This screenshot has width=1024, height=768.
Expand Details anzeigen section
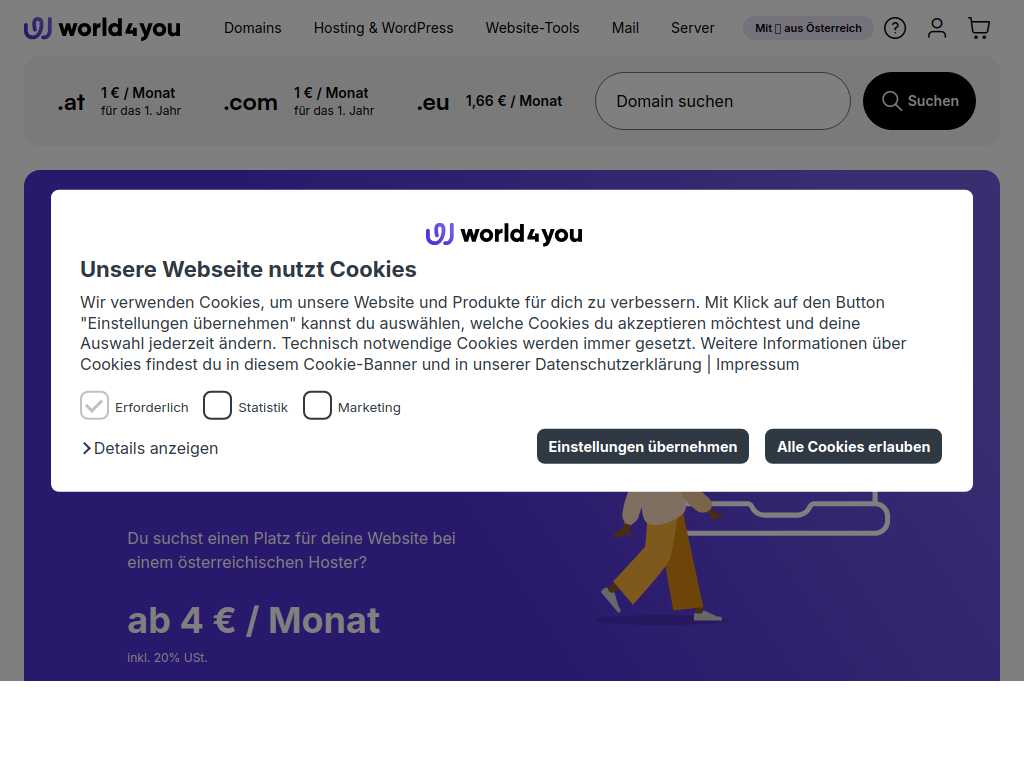(150, 448)
